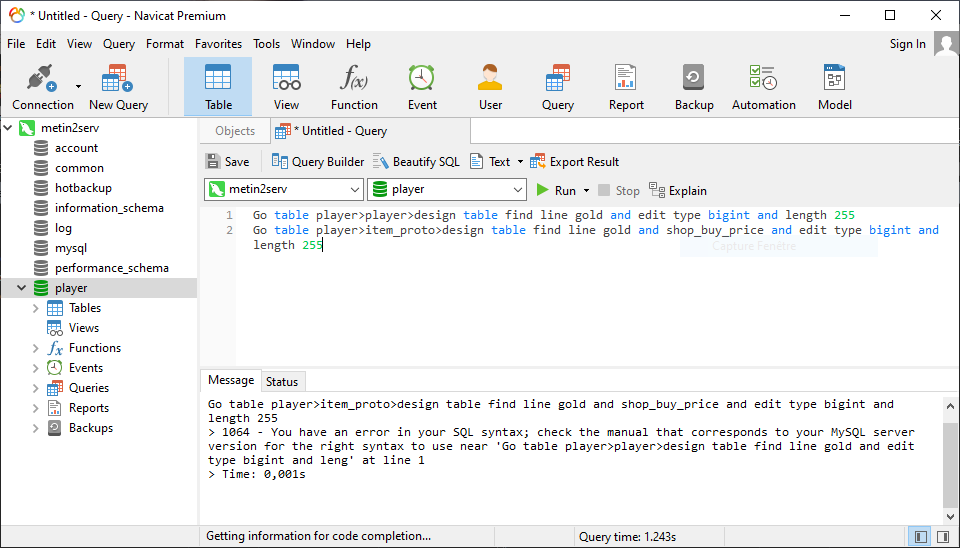Select the account database
The width and height of the screenshot is (960, 548).
click(76, 148)
